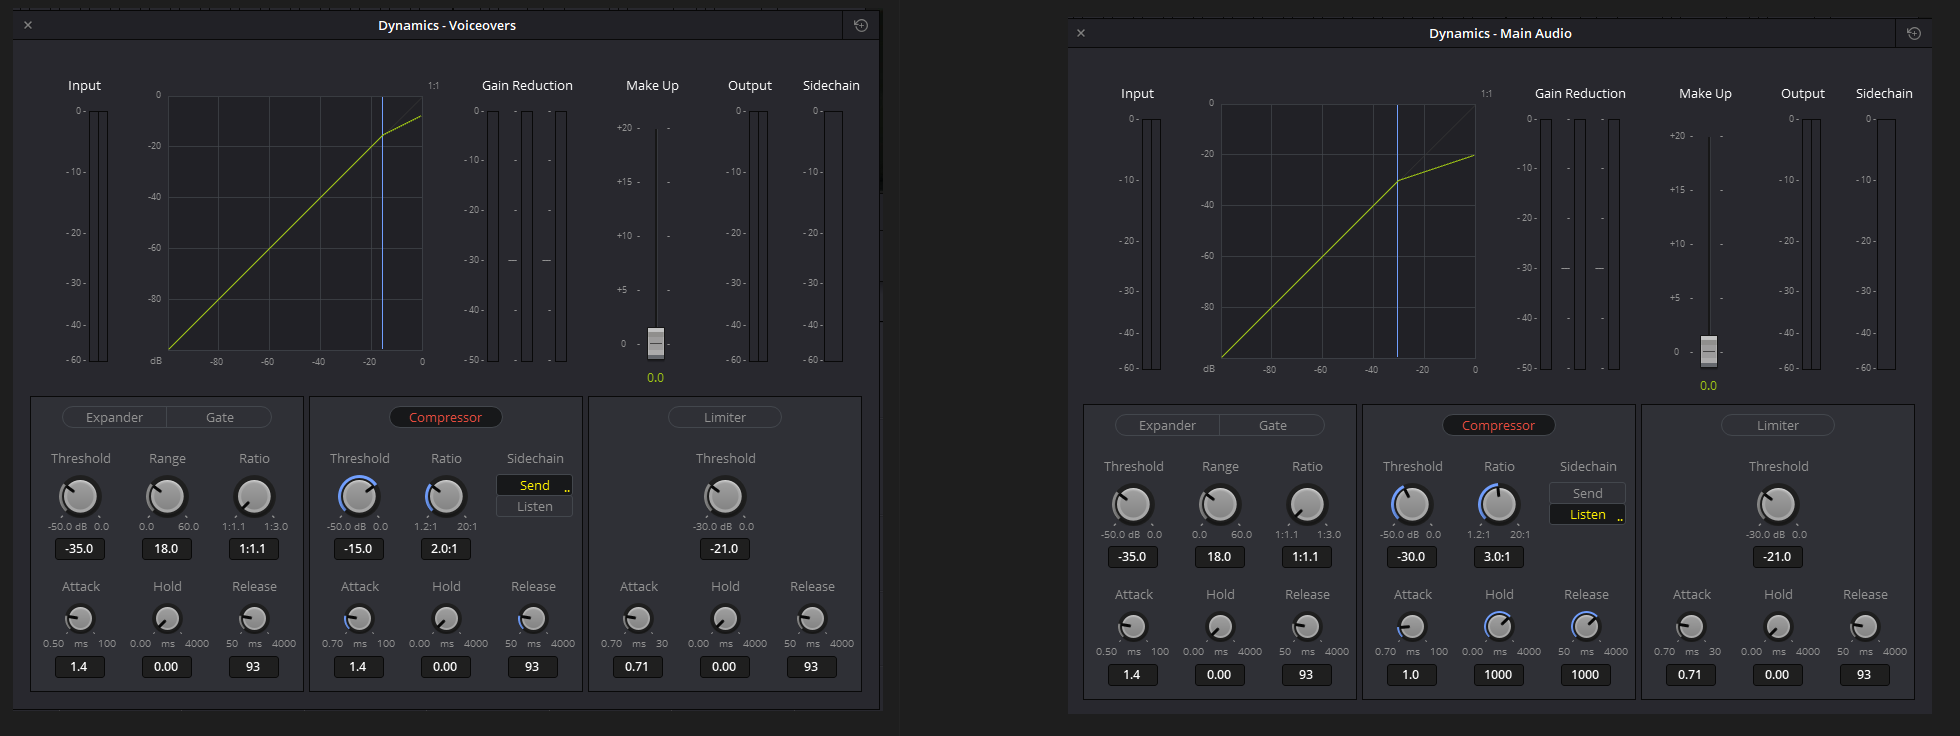Click Main Audio compressor Ratio knob
Image resolution: width=1960 pixels, height=736 pixels.
coord(1499,504)
